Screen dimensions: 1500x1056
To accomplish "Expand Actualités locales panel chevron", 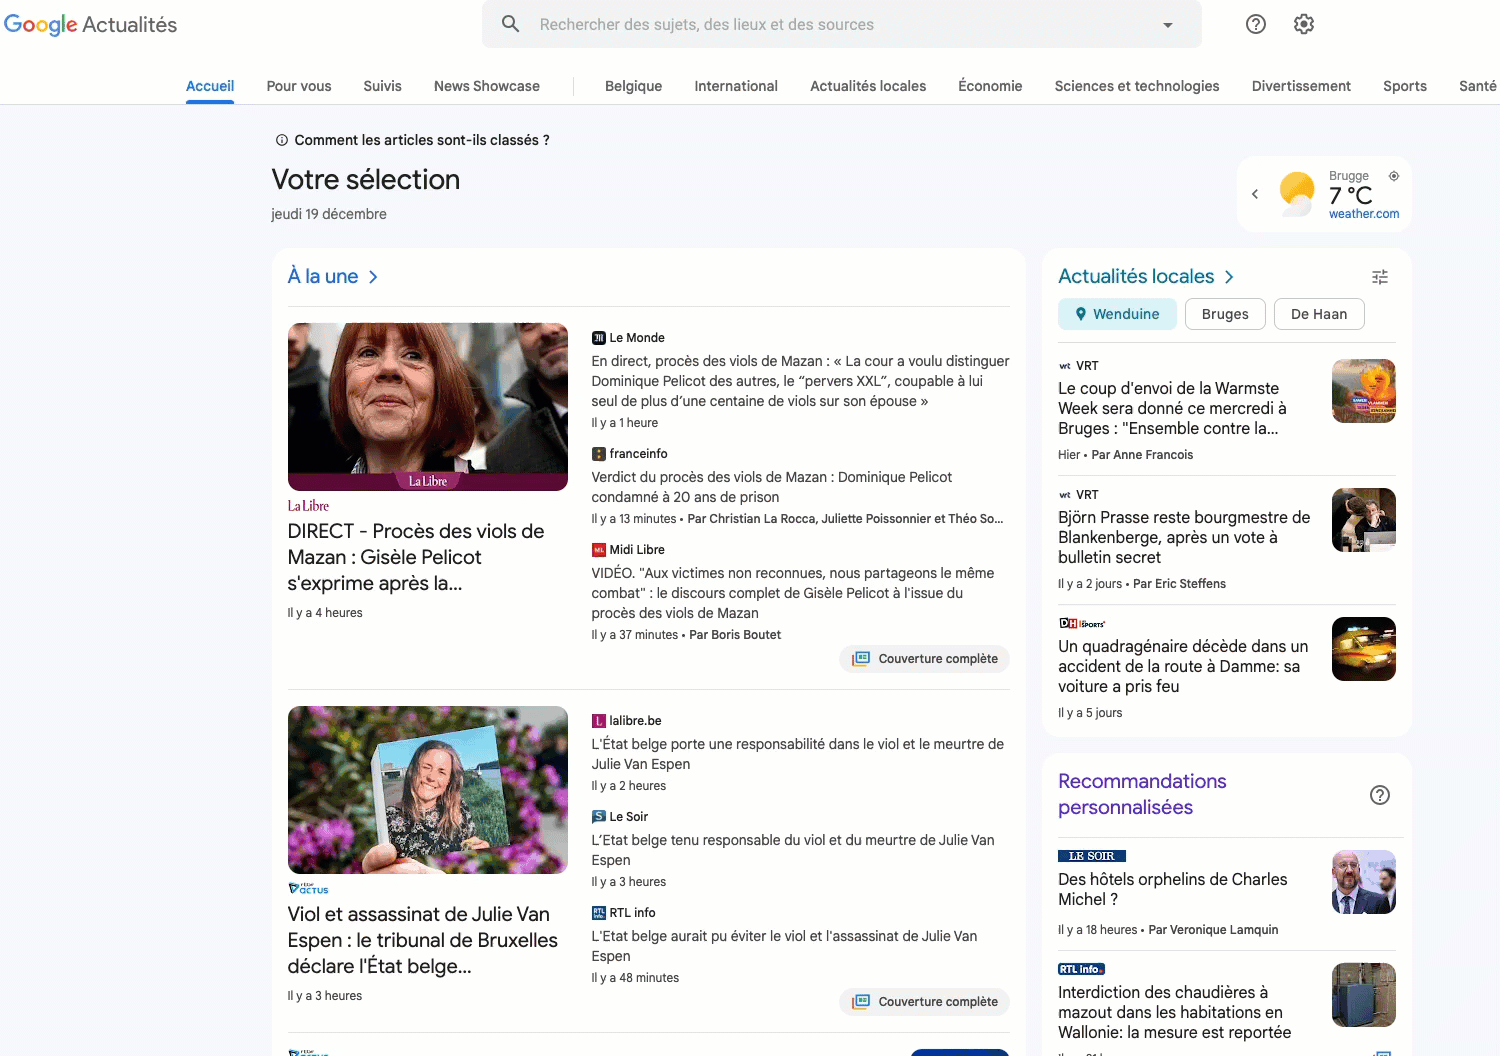I will tap(1229, 277).
